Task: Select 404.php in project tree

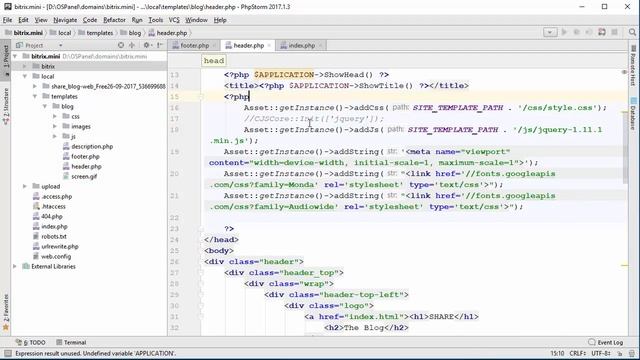Action: [x=51, y=216]
